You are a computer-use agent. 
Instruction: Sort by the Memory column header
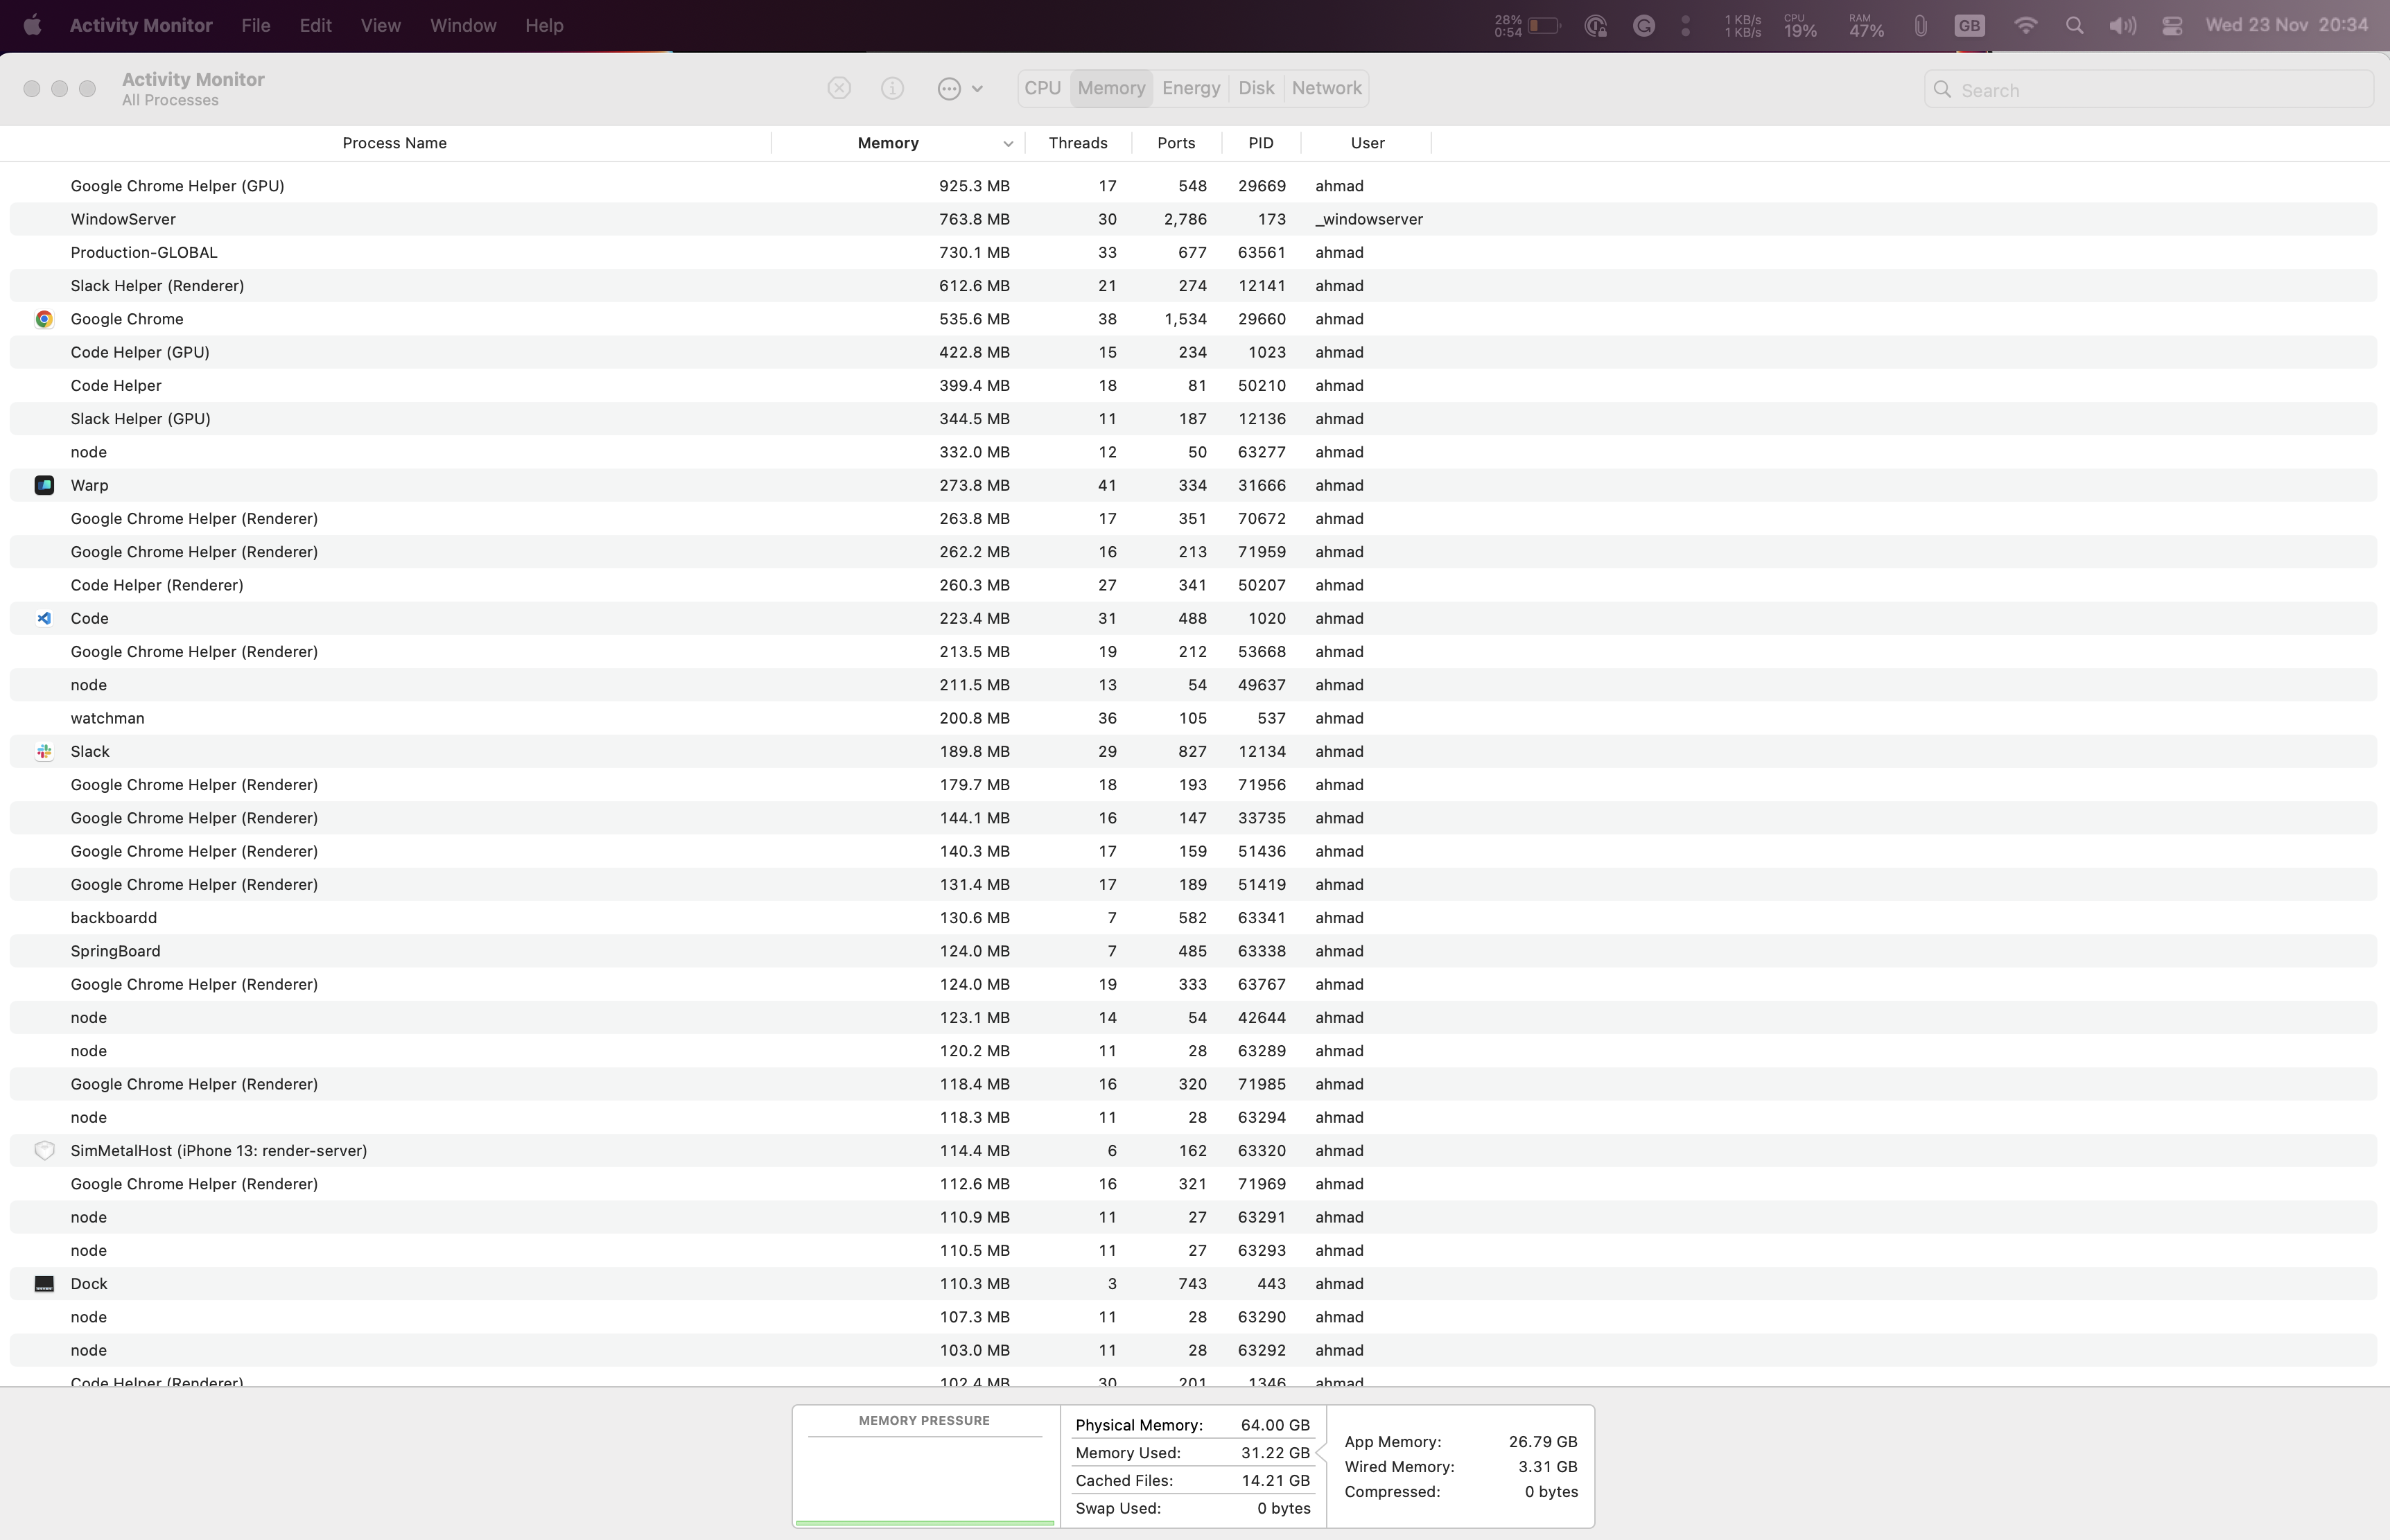(x=888, y=143)
